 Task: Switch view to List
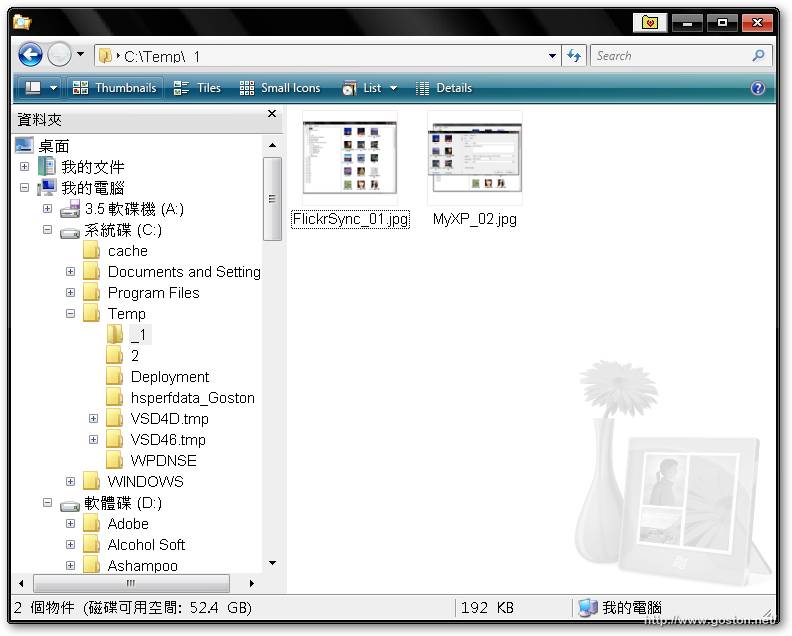pos(362,88)
